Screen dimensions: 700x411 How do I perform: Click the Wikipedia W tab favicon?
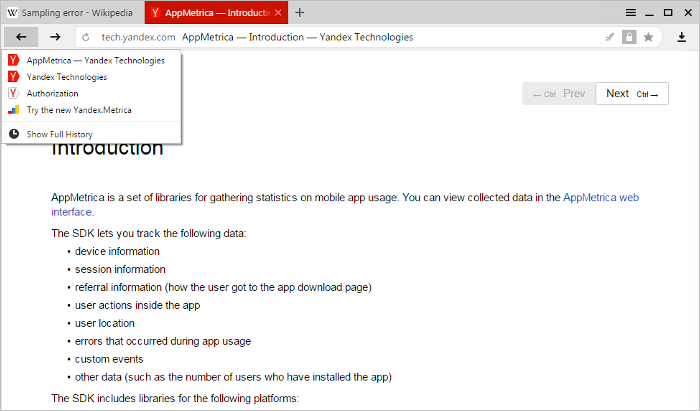point(12,12)
